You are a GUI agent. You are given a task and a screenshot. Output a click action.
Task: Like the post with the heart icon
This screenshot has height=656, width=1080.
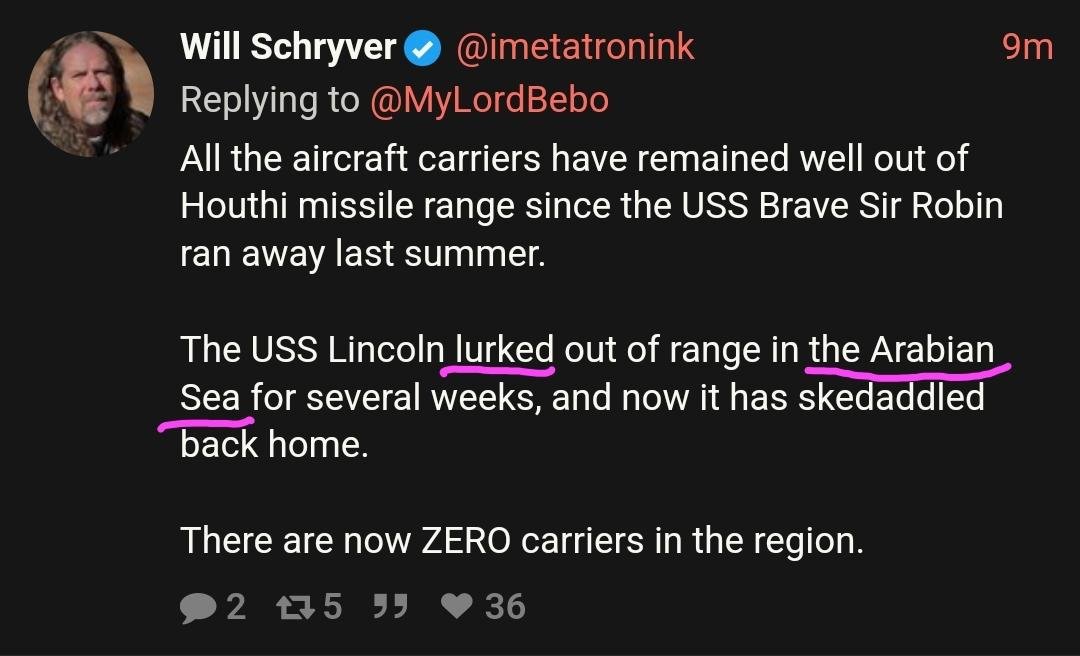[457, 607]
